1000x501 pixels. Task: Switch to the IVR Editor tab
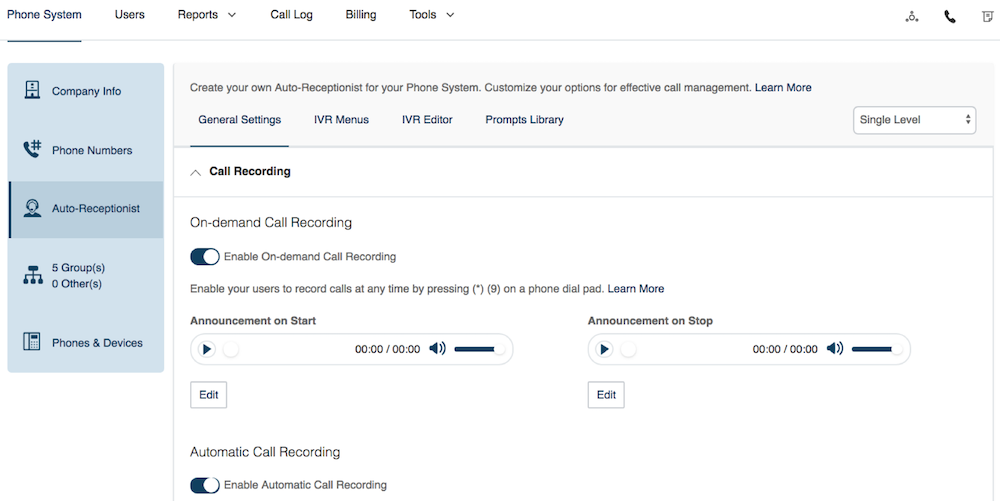click(x=427, y=120)
